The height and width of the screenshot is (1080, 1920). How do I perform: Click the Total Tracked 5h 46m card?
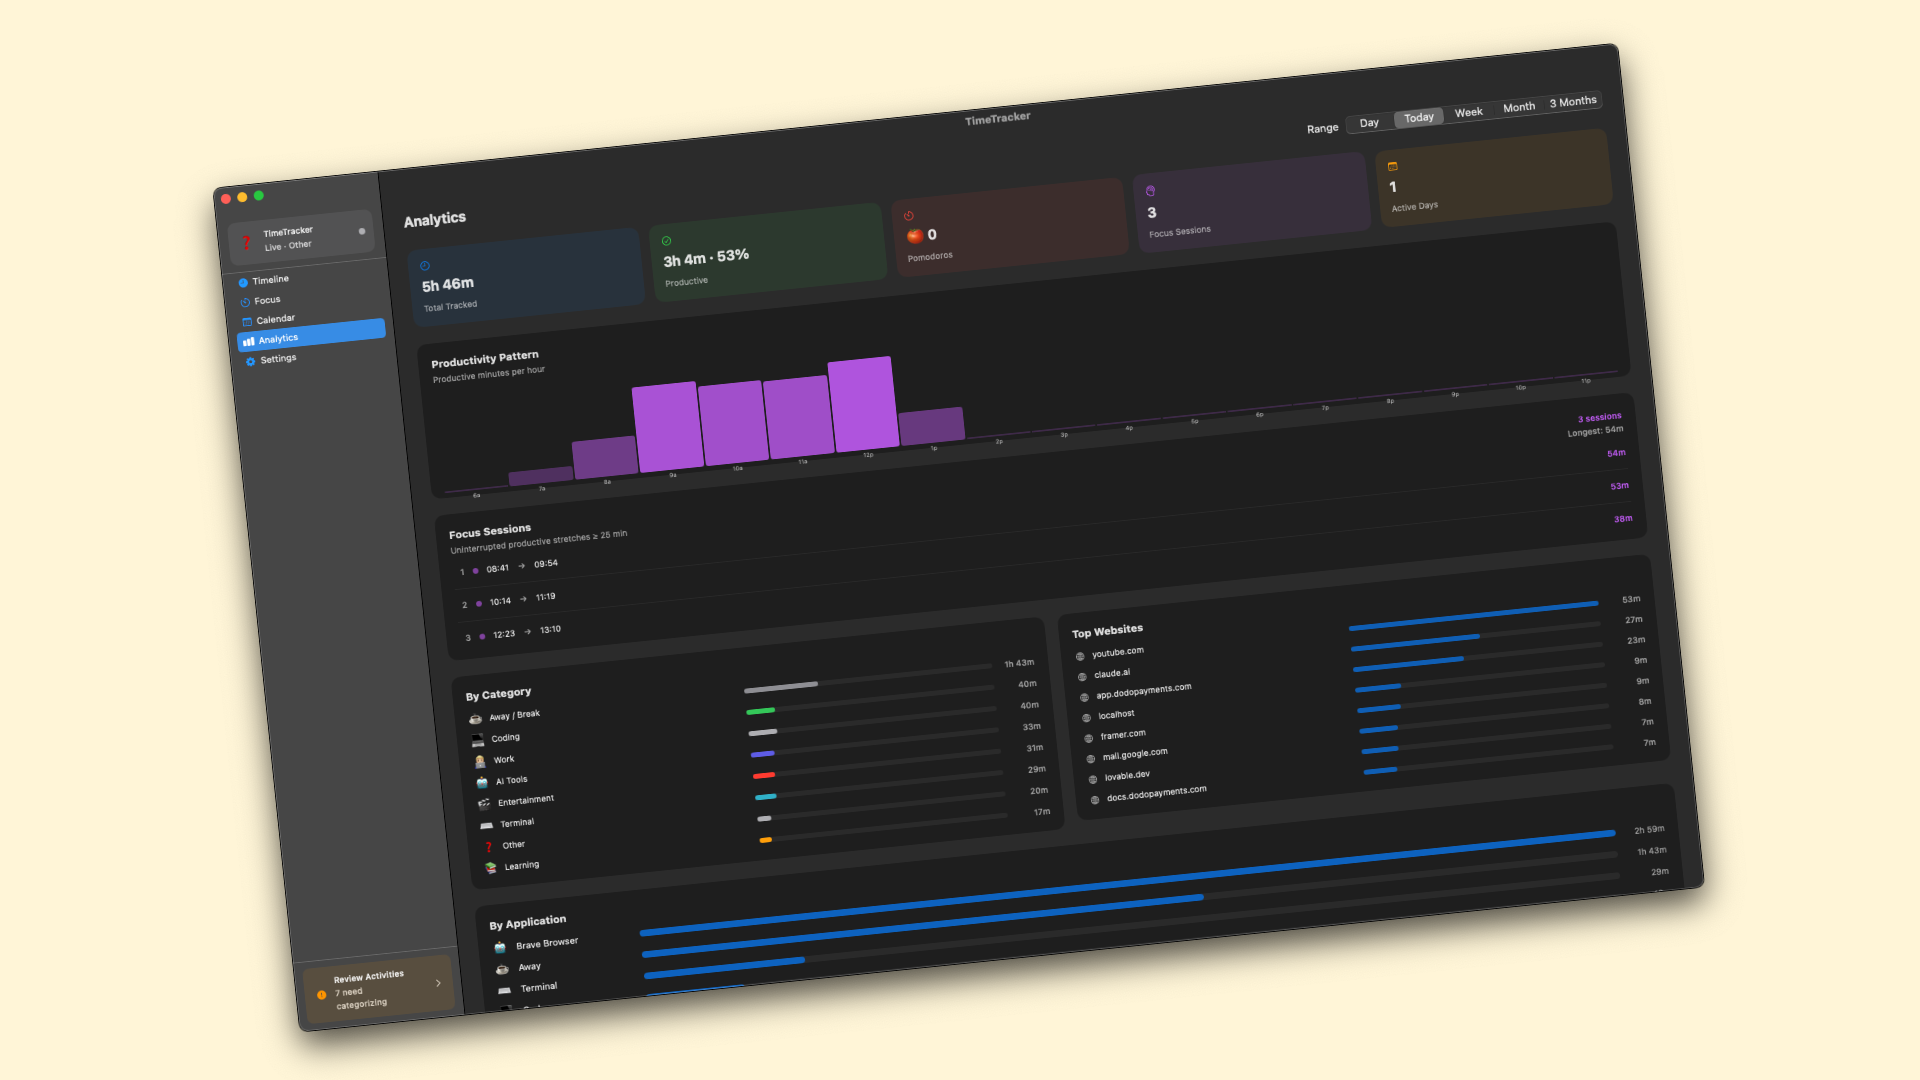click(527, 277)
